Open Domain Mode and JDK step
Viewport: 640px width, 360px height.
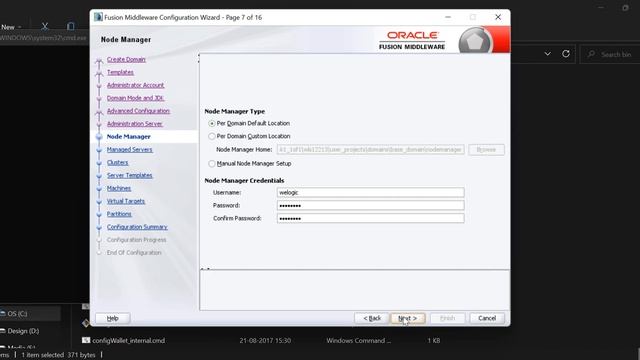[x=135, y=98]
